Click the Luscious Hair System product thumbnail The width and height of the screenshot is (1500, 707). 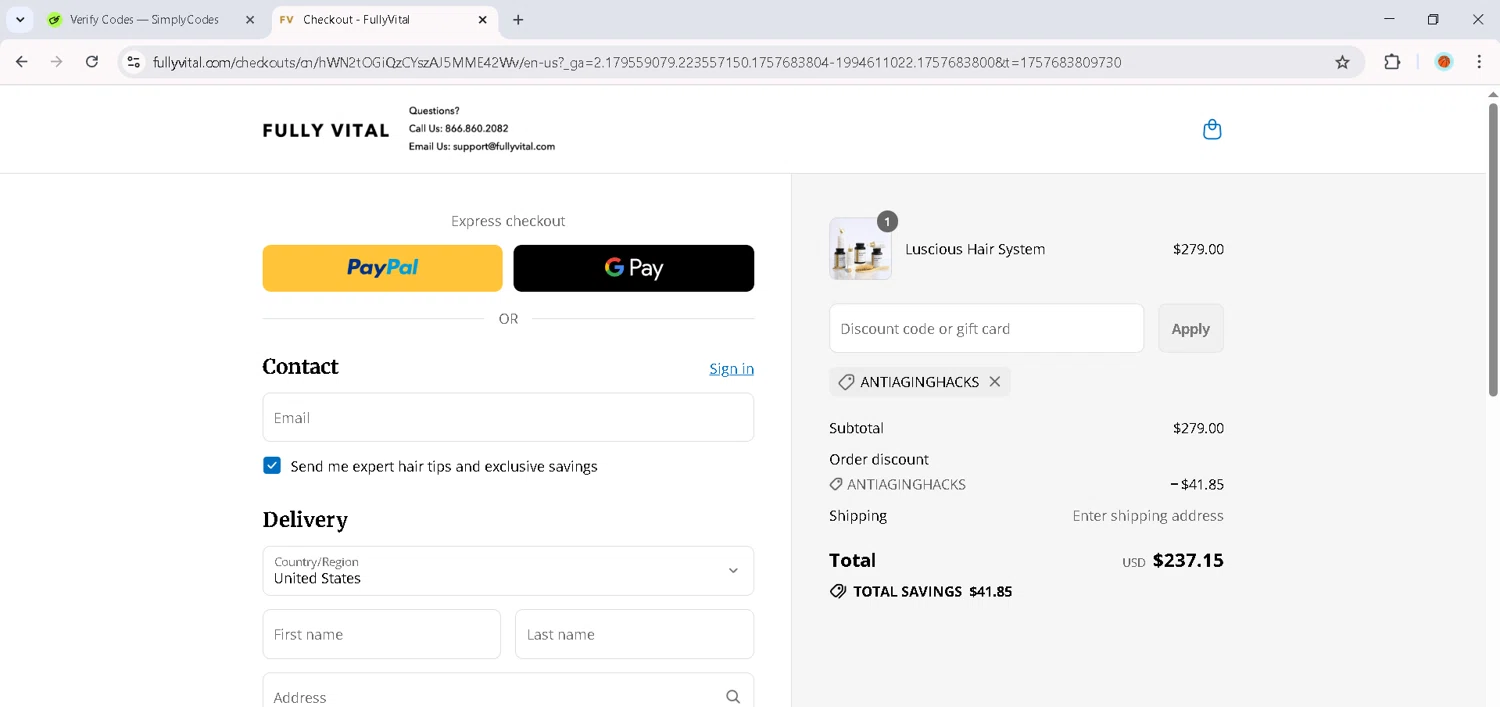pyautogui.click(x=860, y=249)
